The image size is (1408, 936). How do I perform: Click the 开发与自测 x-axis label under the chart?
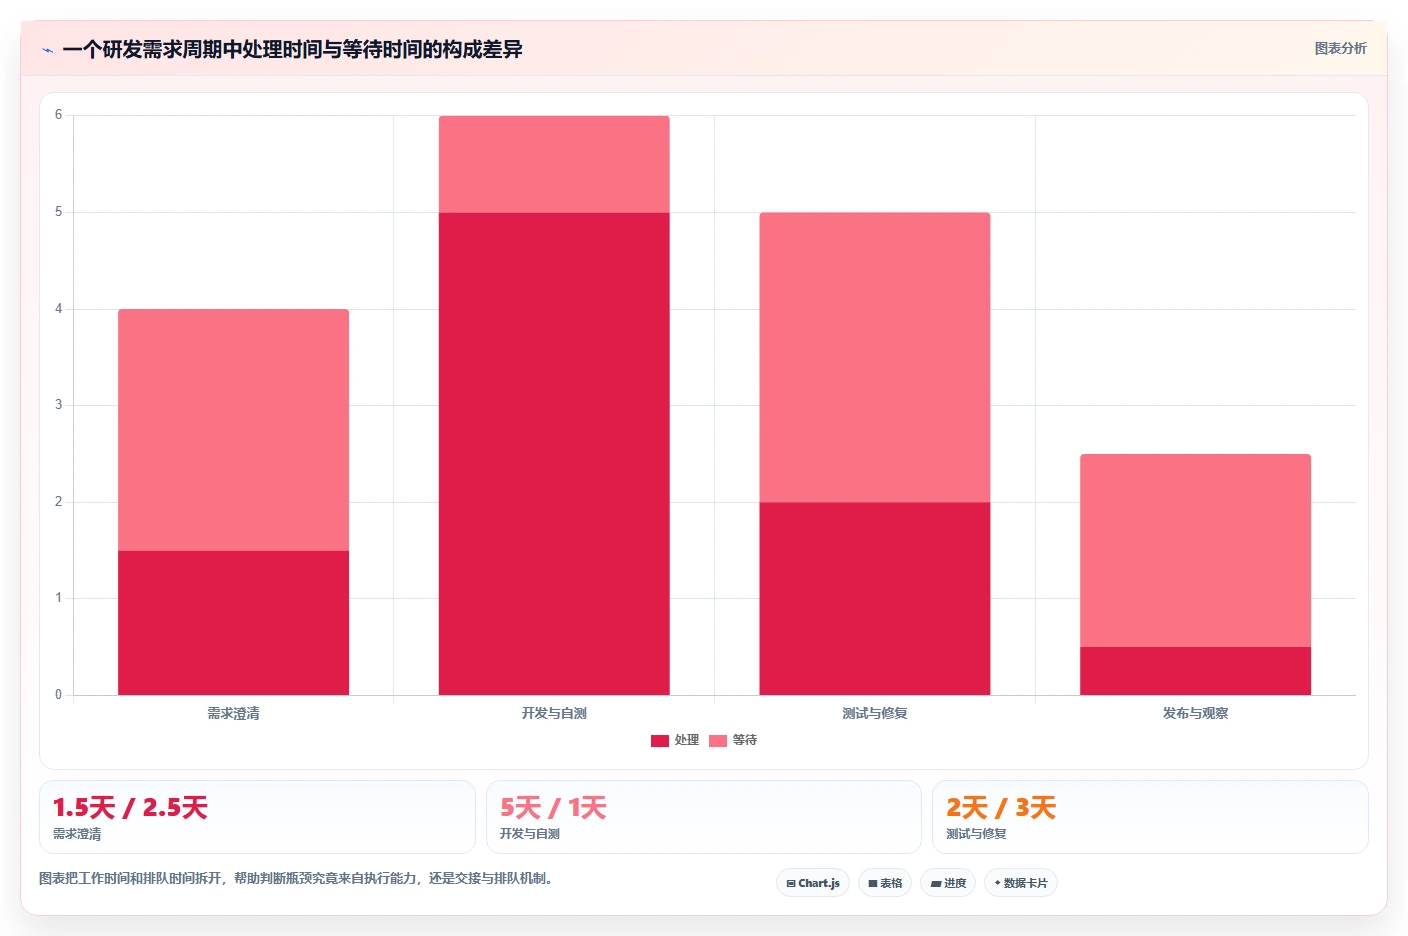click(x=554, y=713)
